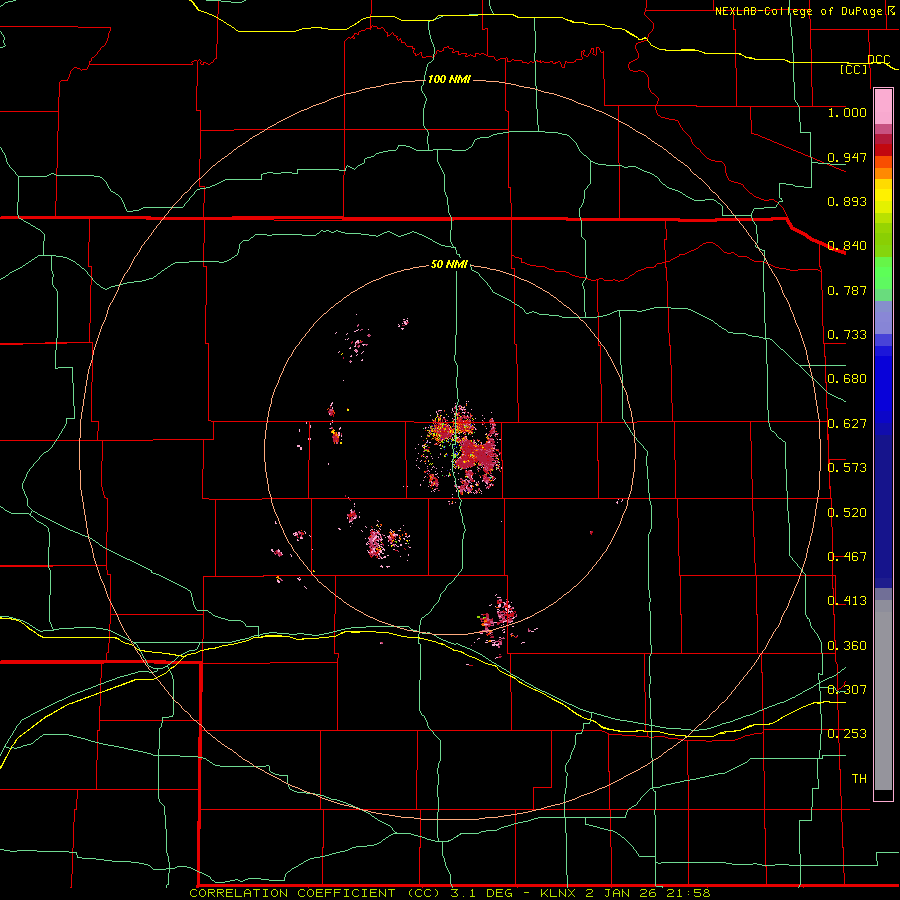Viewport: 900px width, 900px height.
Task: Select the 0.520 scale value
Action: (x=847, y=513)
